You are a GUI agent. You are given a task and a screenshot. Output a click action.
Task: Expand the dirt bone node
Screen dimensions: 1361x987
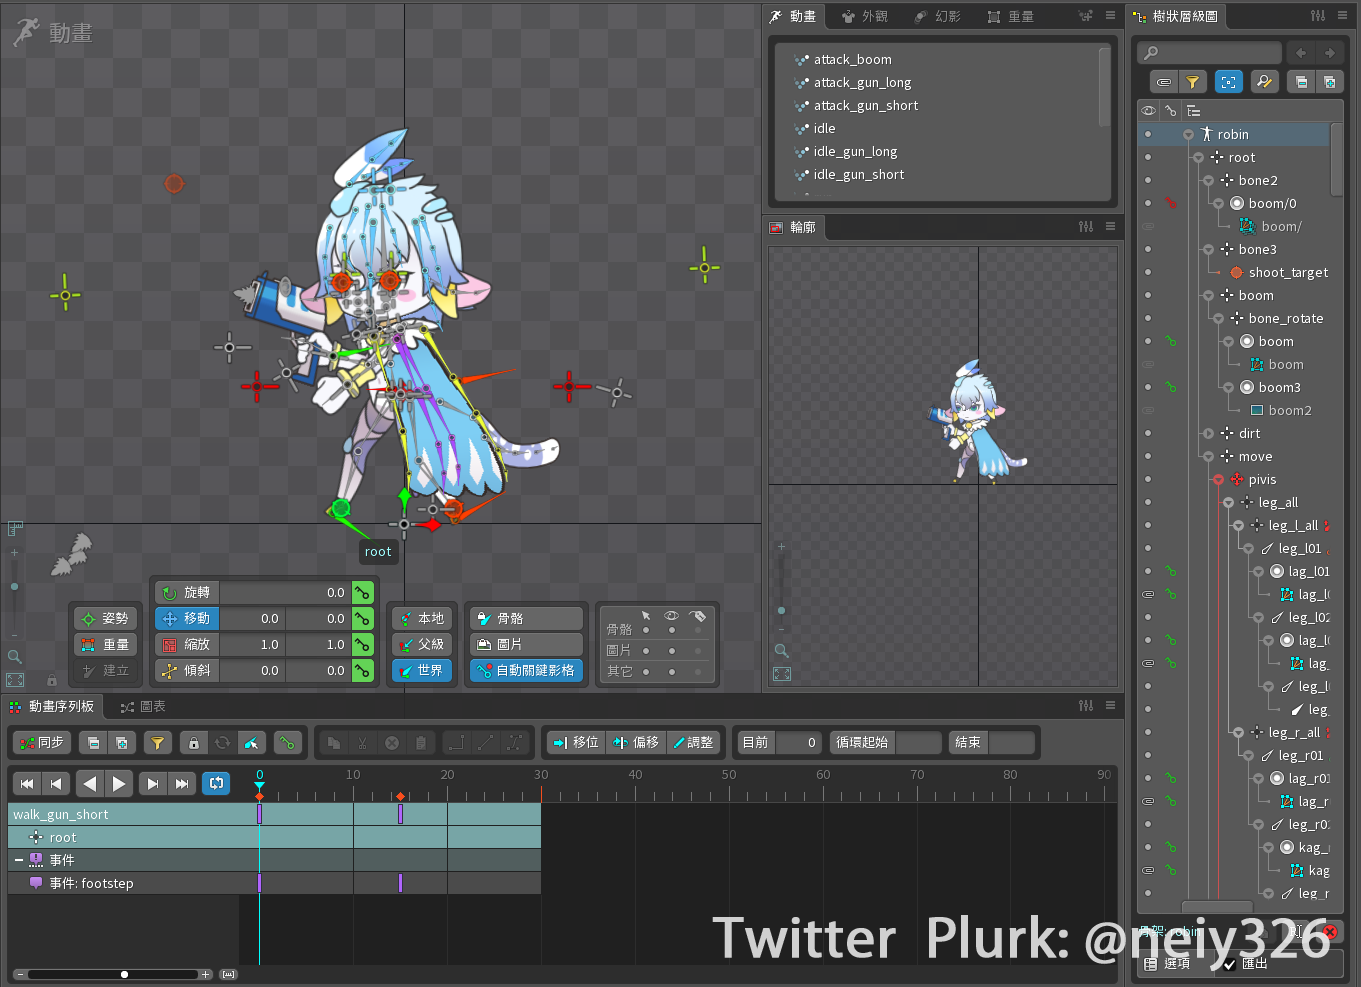coord(1209,434)
